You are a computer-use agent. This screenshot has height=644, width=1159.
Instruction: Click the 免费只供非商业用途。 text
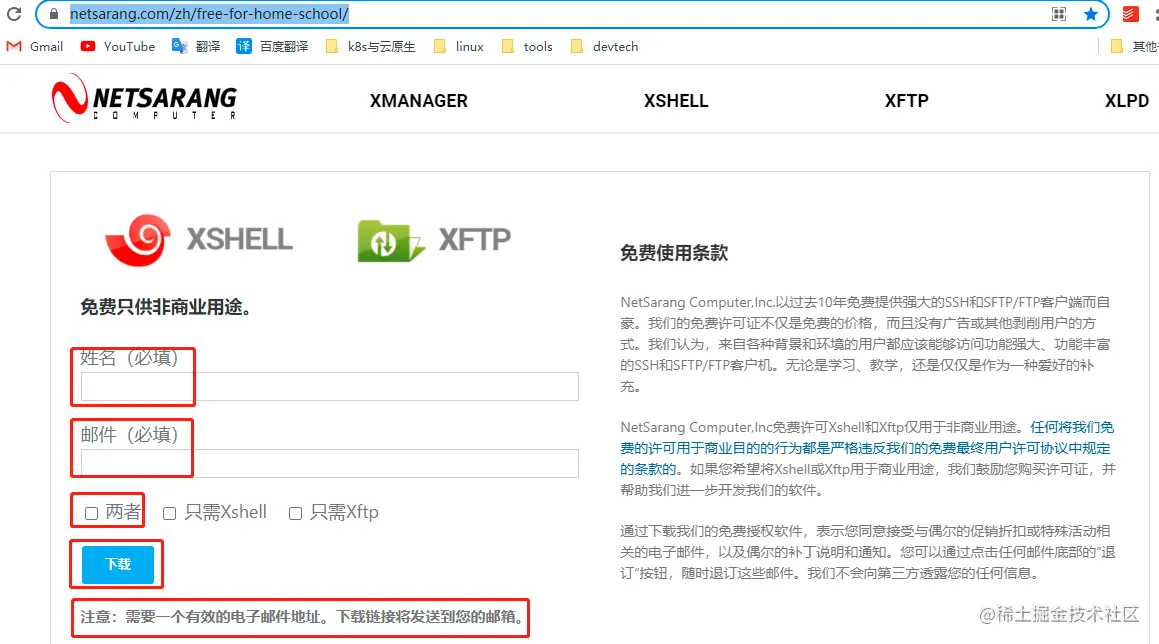point(165,307)
